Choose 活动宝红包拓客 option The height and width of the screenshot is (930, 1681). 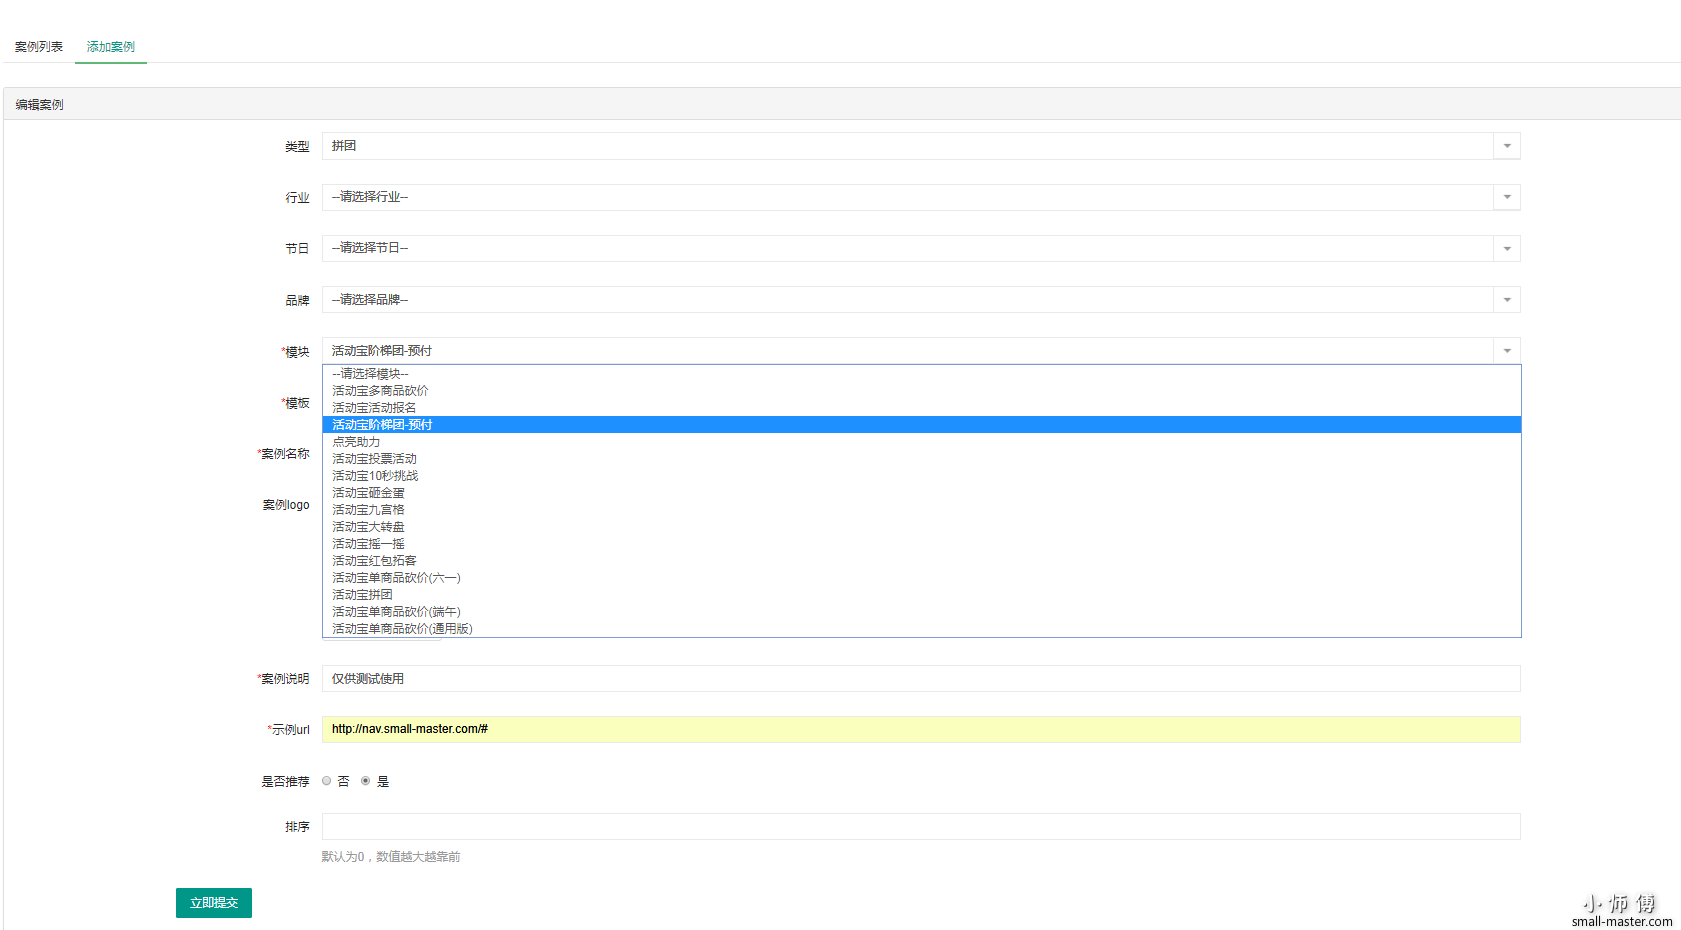(x=921, y=561)
